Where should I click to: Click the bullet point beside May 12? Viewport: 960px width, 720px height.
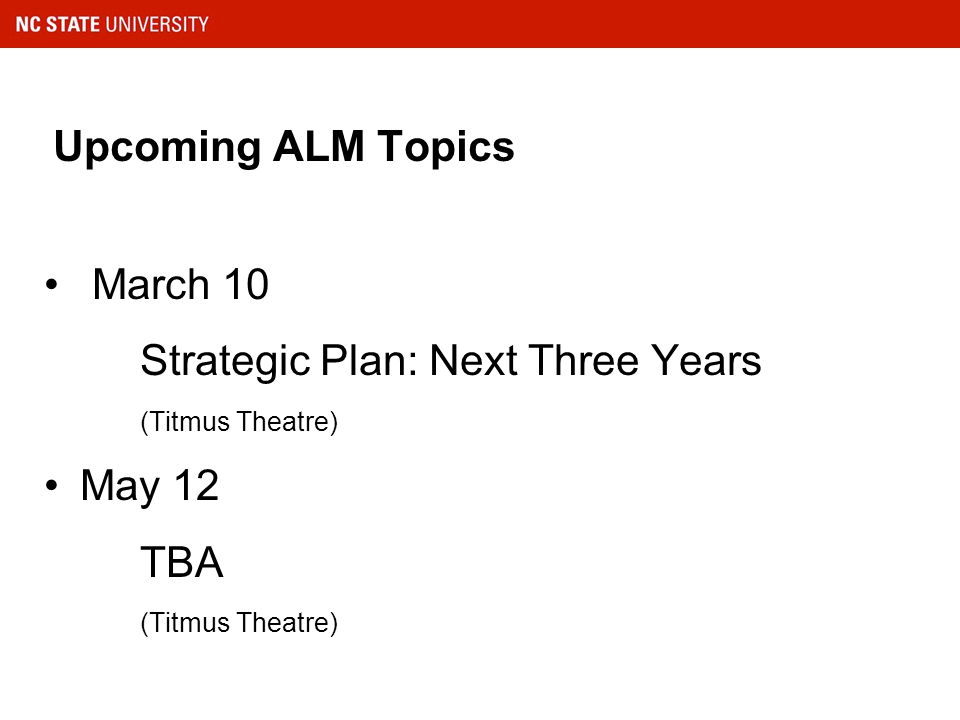click(x=51, y=485)
